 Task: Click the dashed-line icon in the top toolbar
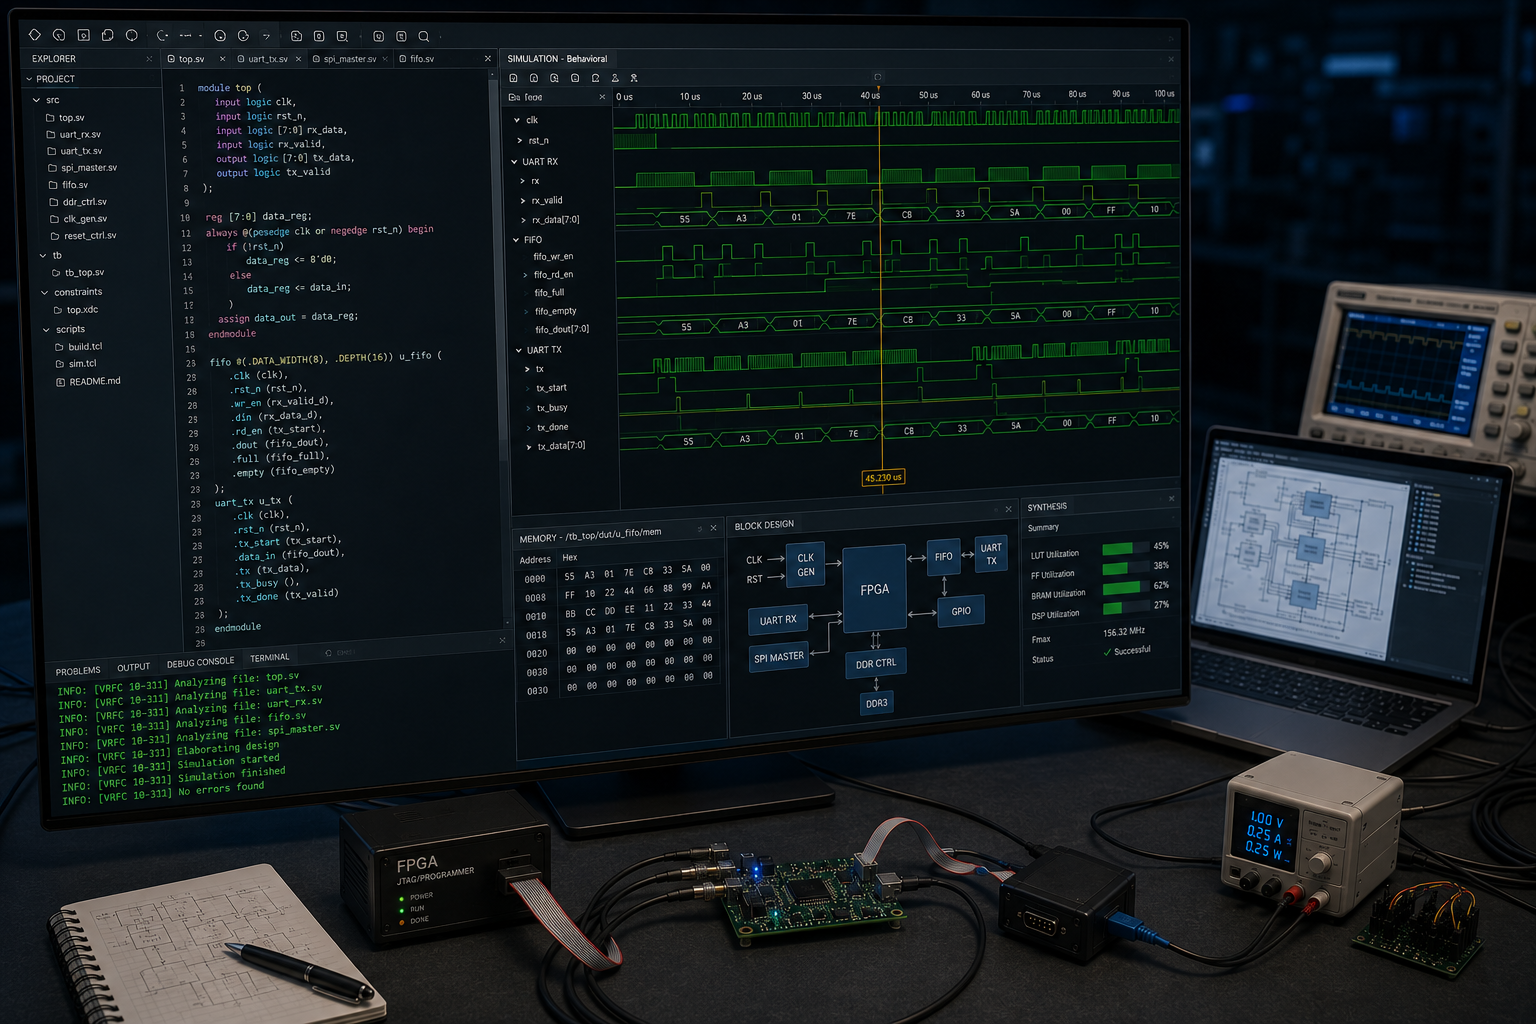tap(186, 35)
